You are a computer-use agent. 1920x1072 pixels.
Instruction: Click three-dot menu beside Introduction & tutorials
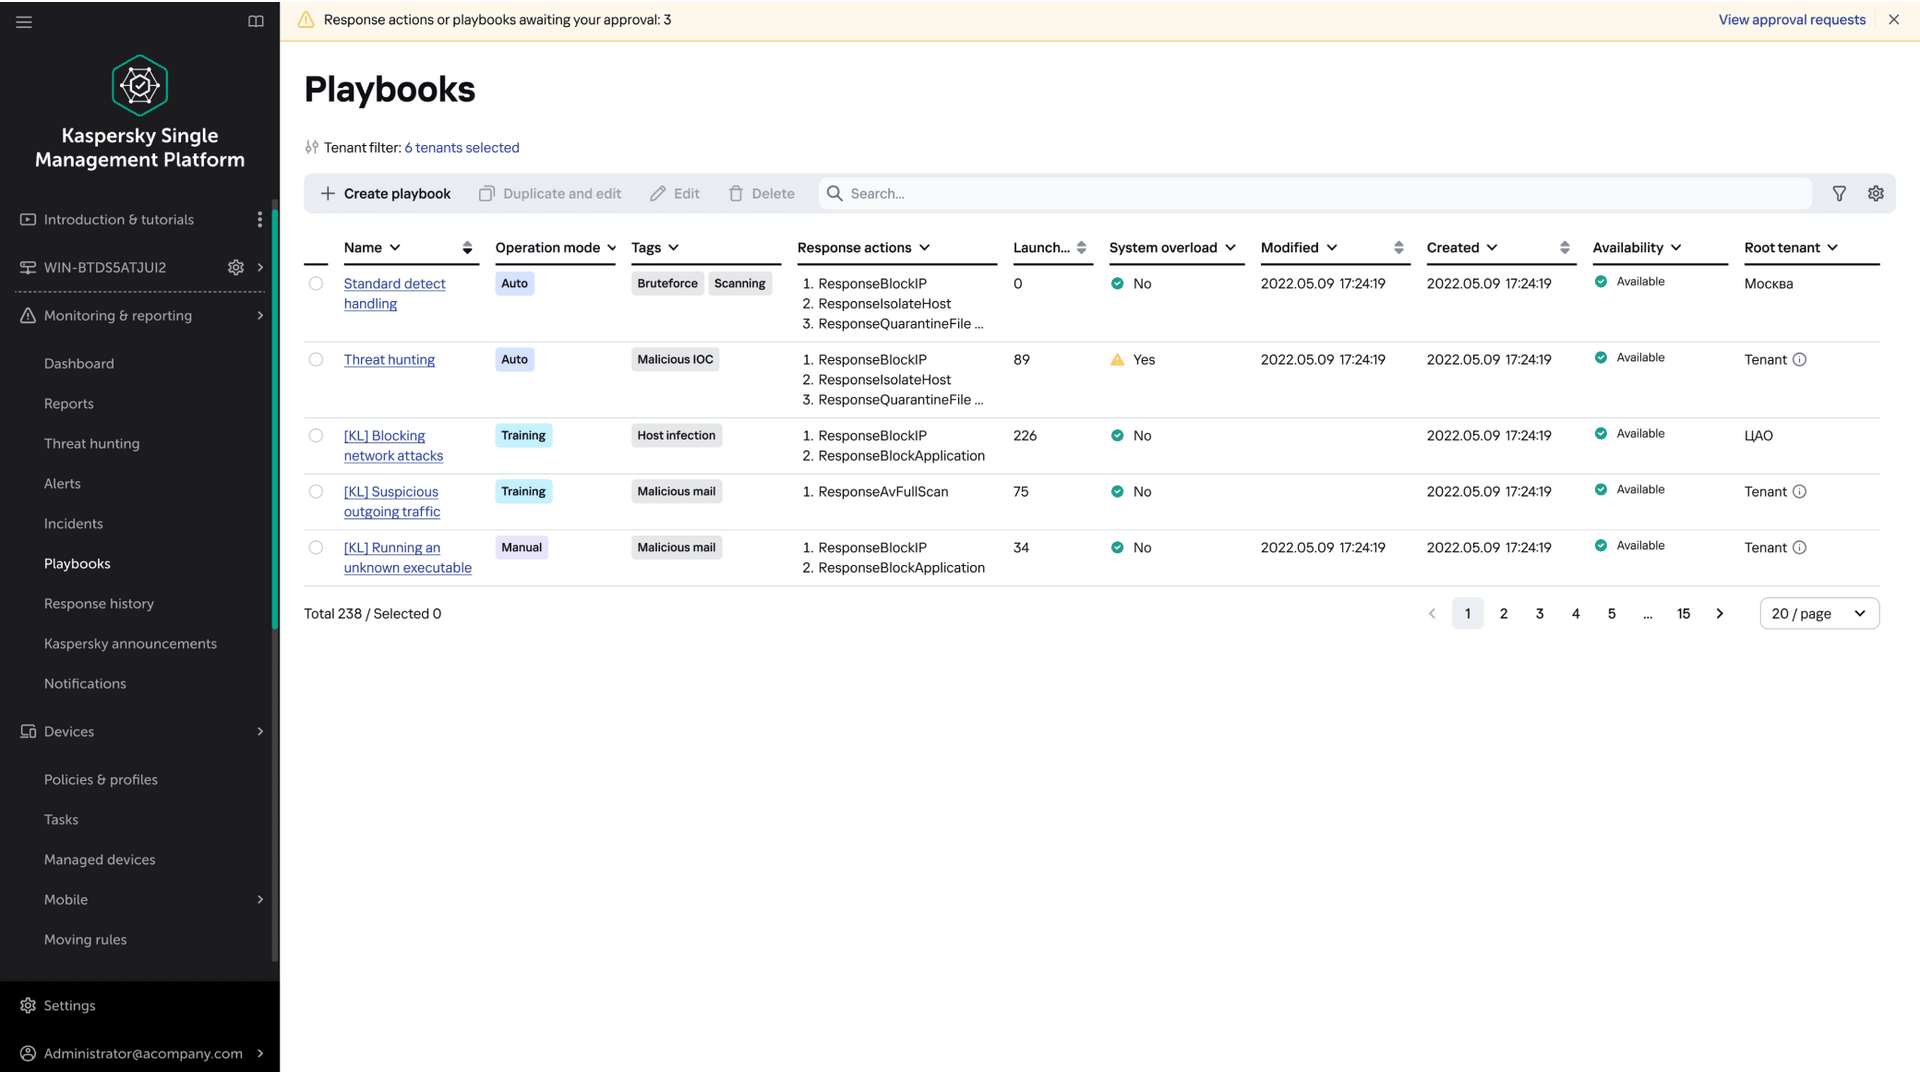tap(260, 220)
